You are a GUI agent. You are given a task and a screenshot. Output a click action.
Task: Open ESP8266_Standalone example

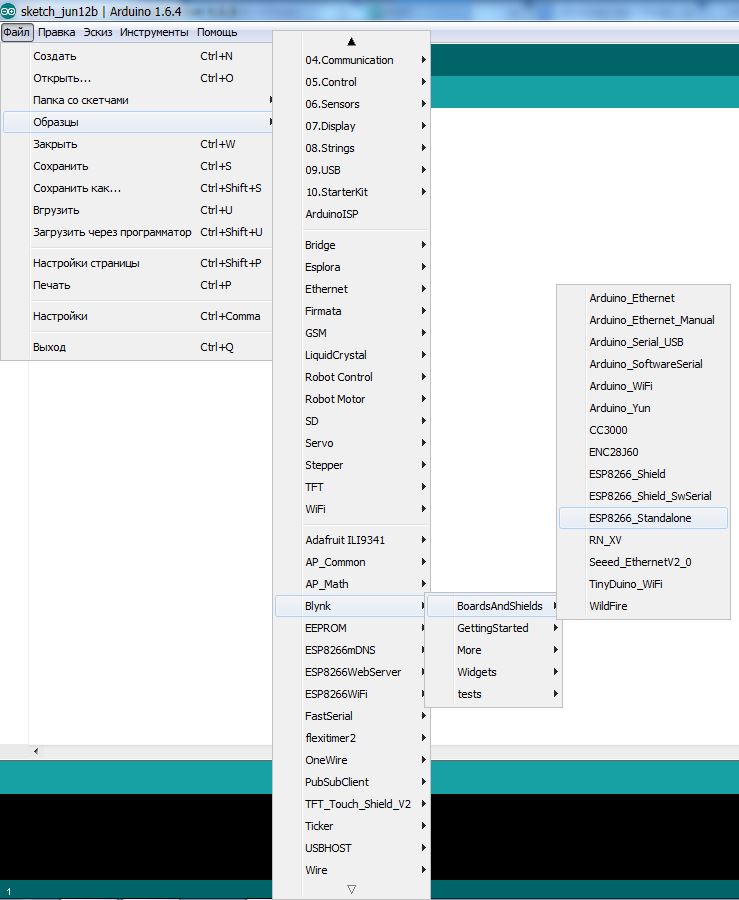(x=643, y=518)
